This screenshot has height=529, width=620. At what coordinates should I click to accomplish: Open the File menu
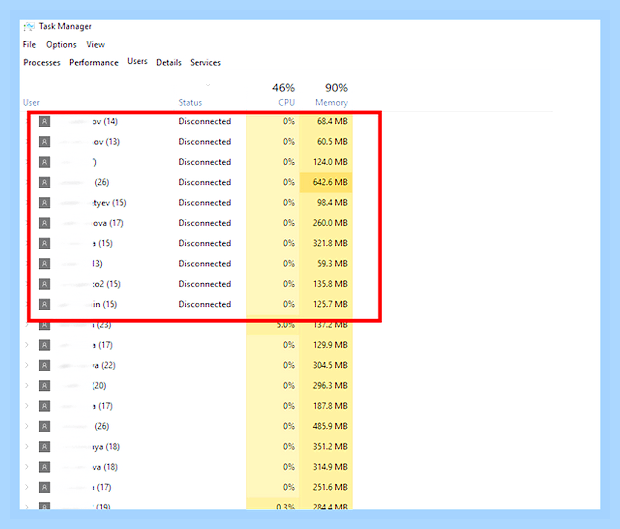click(x=29, y=44)
